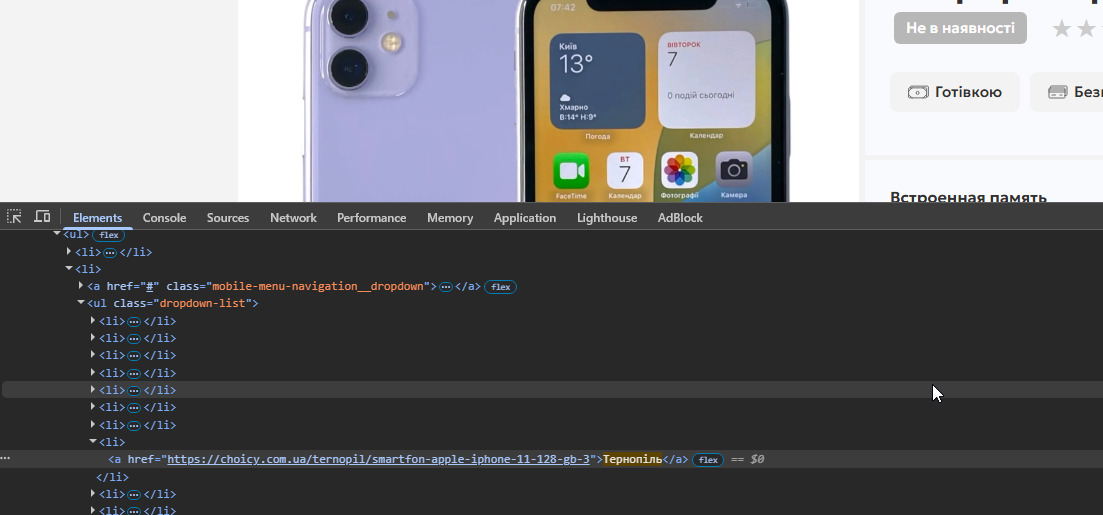Screen dimensions: 1103x515
Task: Select the AdBlock tab in DevTools
Action: 680,217
